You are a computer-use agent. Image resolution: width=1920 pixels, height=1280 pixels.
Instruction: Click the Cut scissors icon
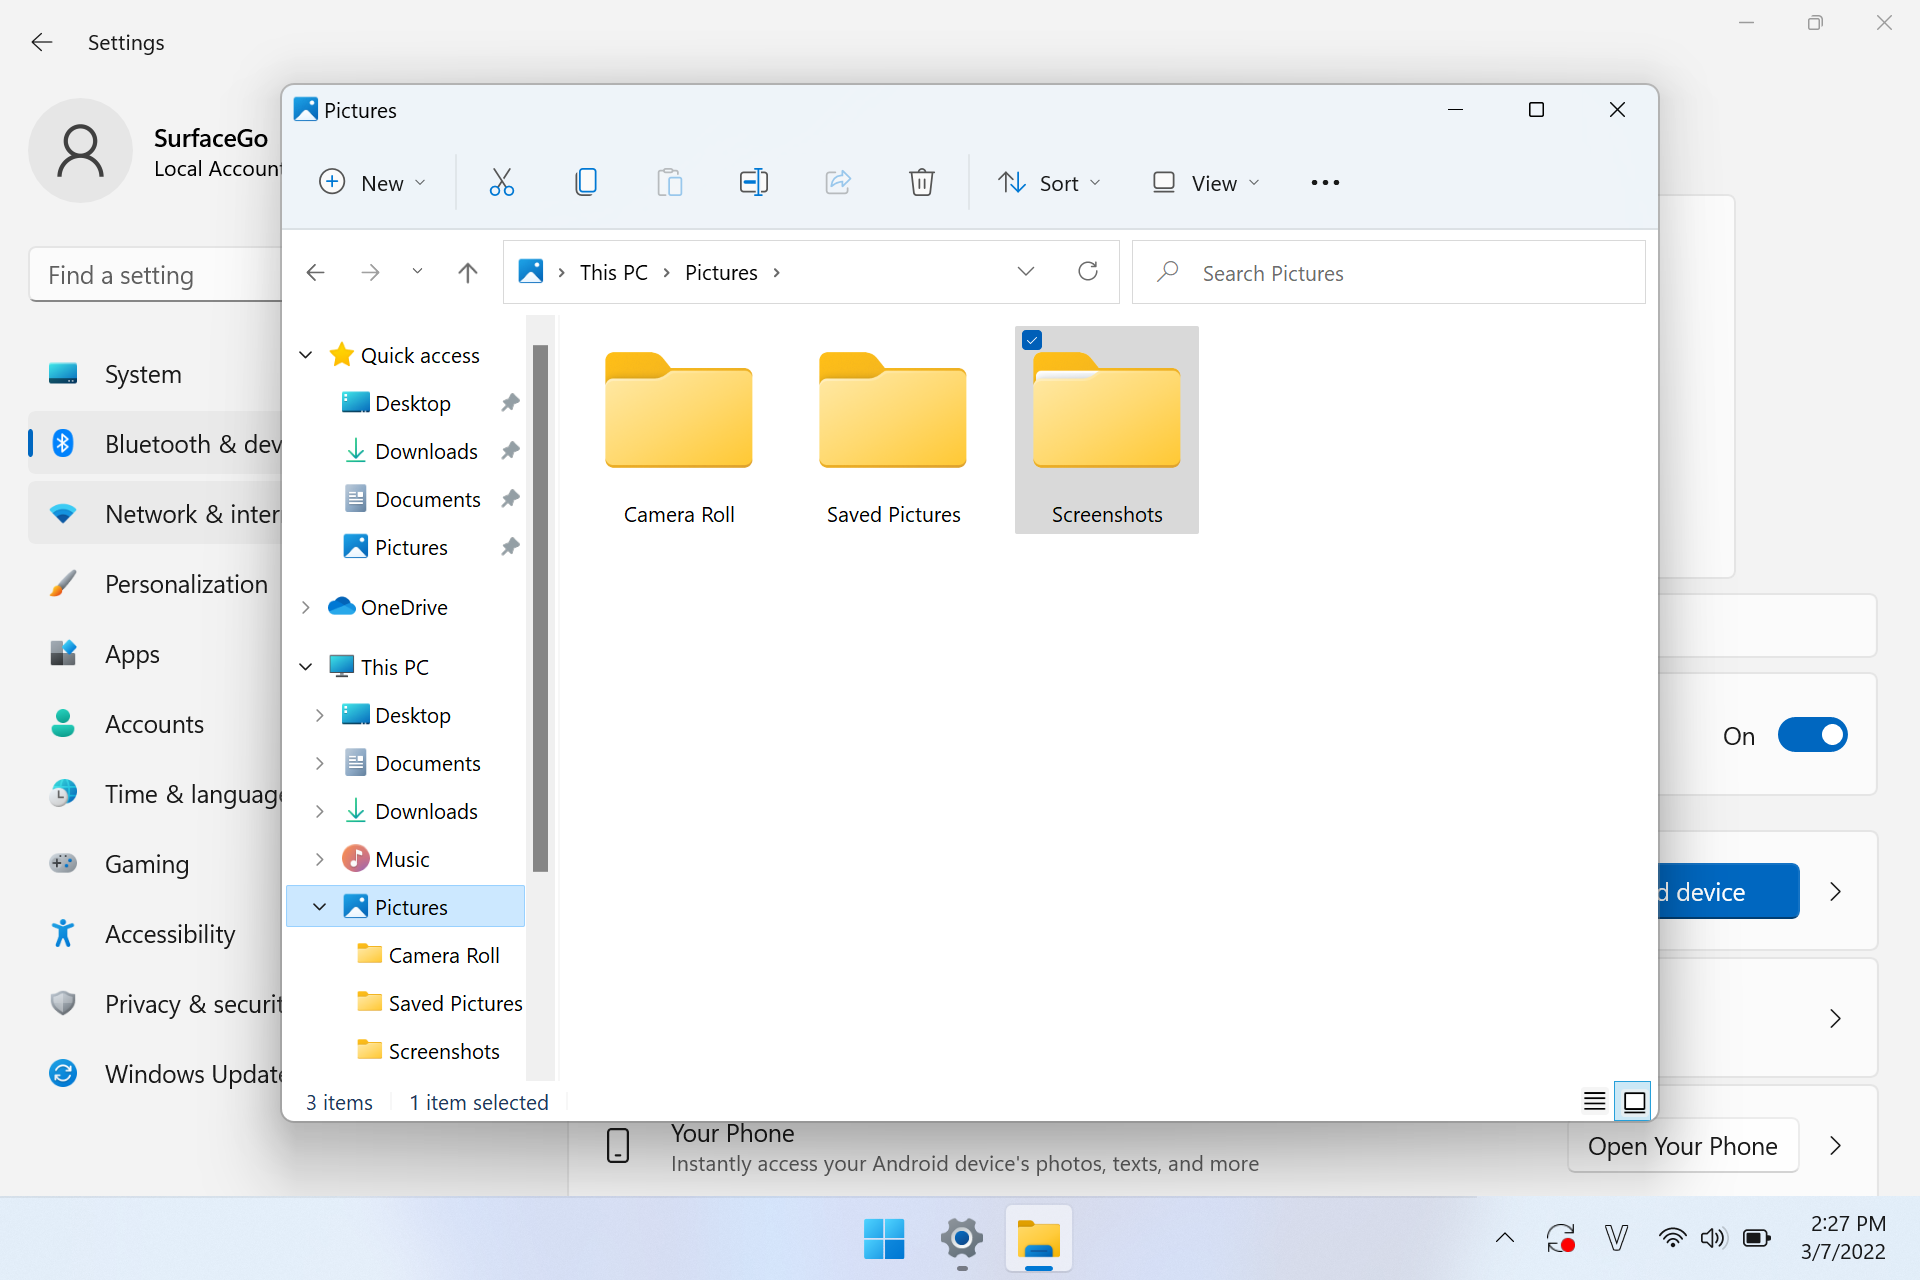pos(501,182)
